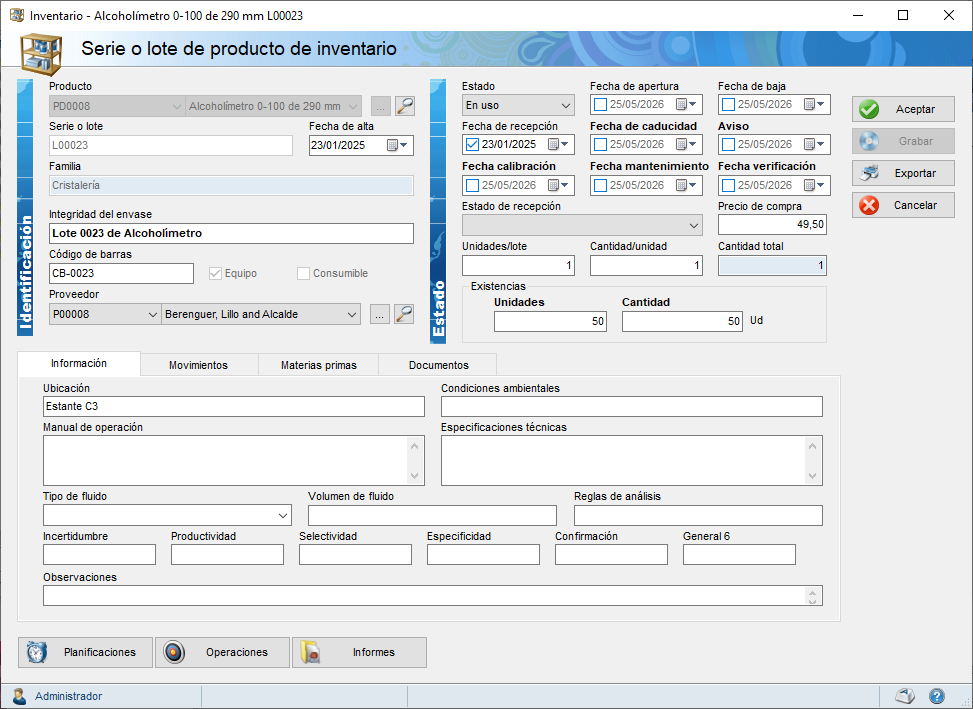
Task: Click the Código de barras field
Action: 122,274
